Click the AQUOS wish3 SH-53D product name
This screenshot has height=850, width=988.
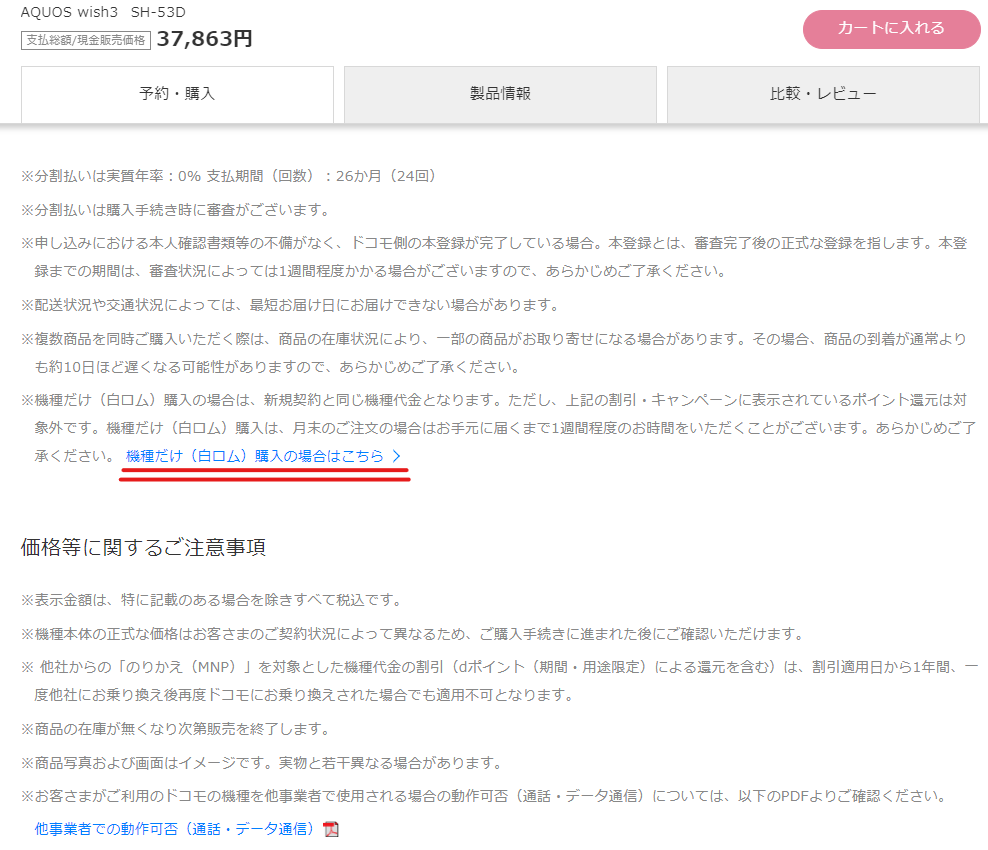click(x=103, y=12)
